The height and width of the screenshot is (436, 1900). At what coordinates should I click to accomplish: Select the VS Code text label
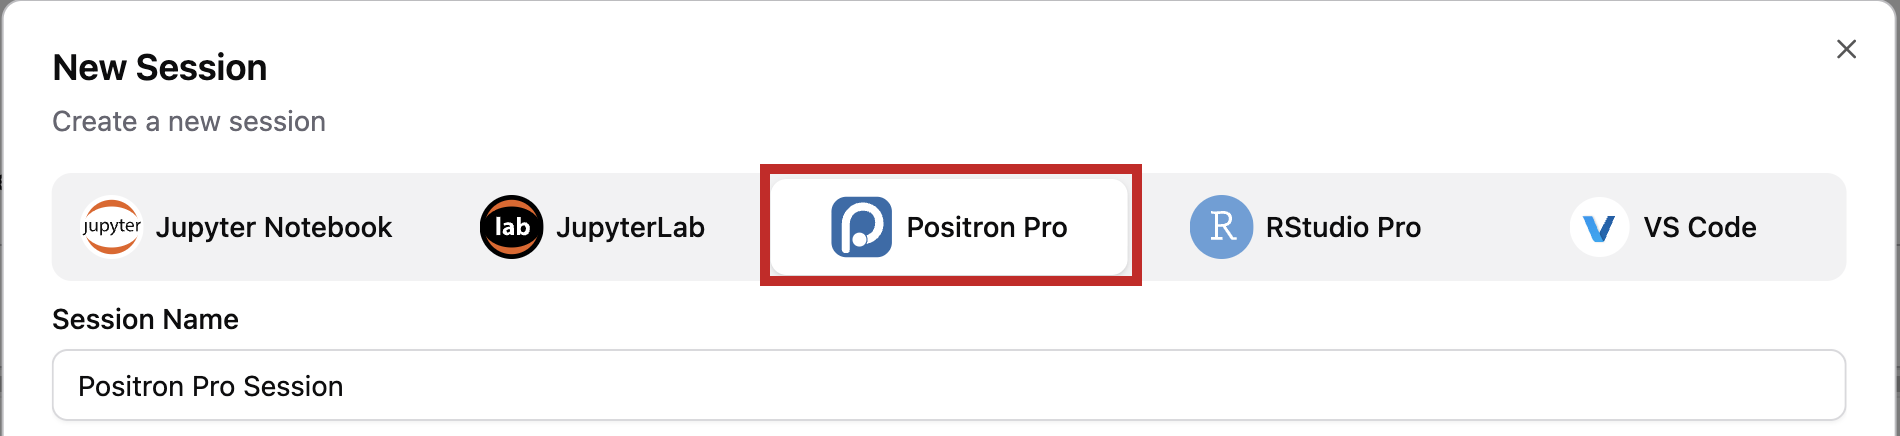(1699, 227)
